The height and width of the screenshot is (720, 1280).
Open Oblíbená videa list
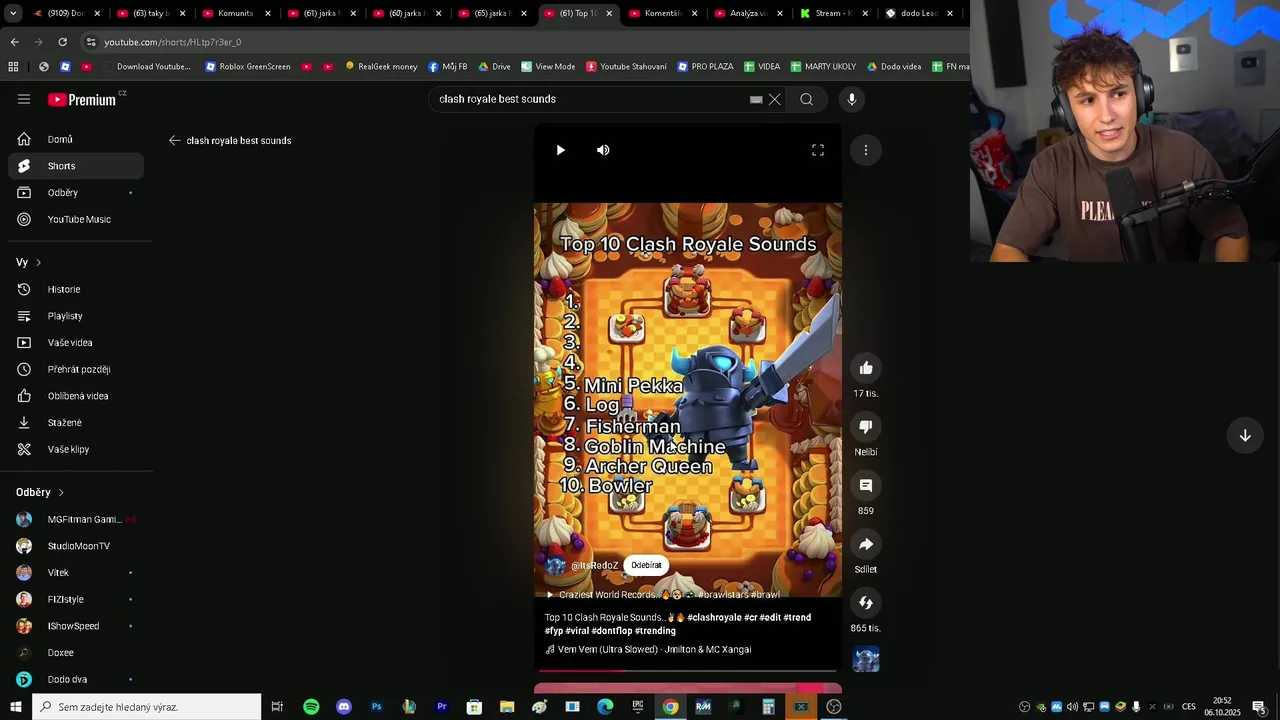pyautogui.click(x=76, y=396)
